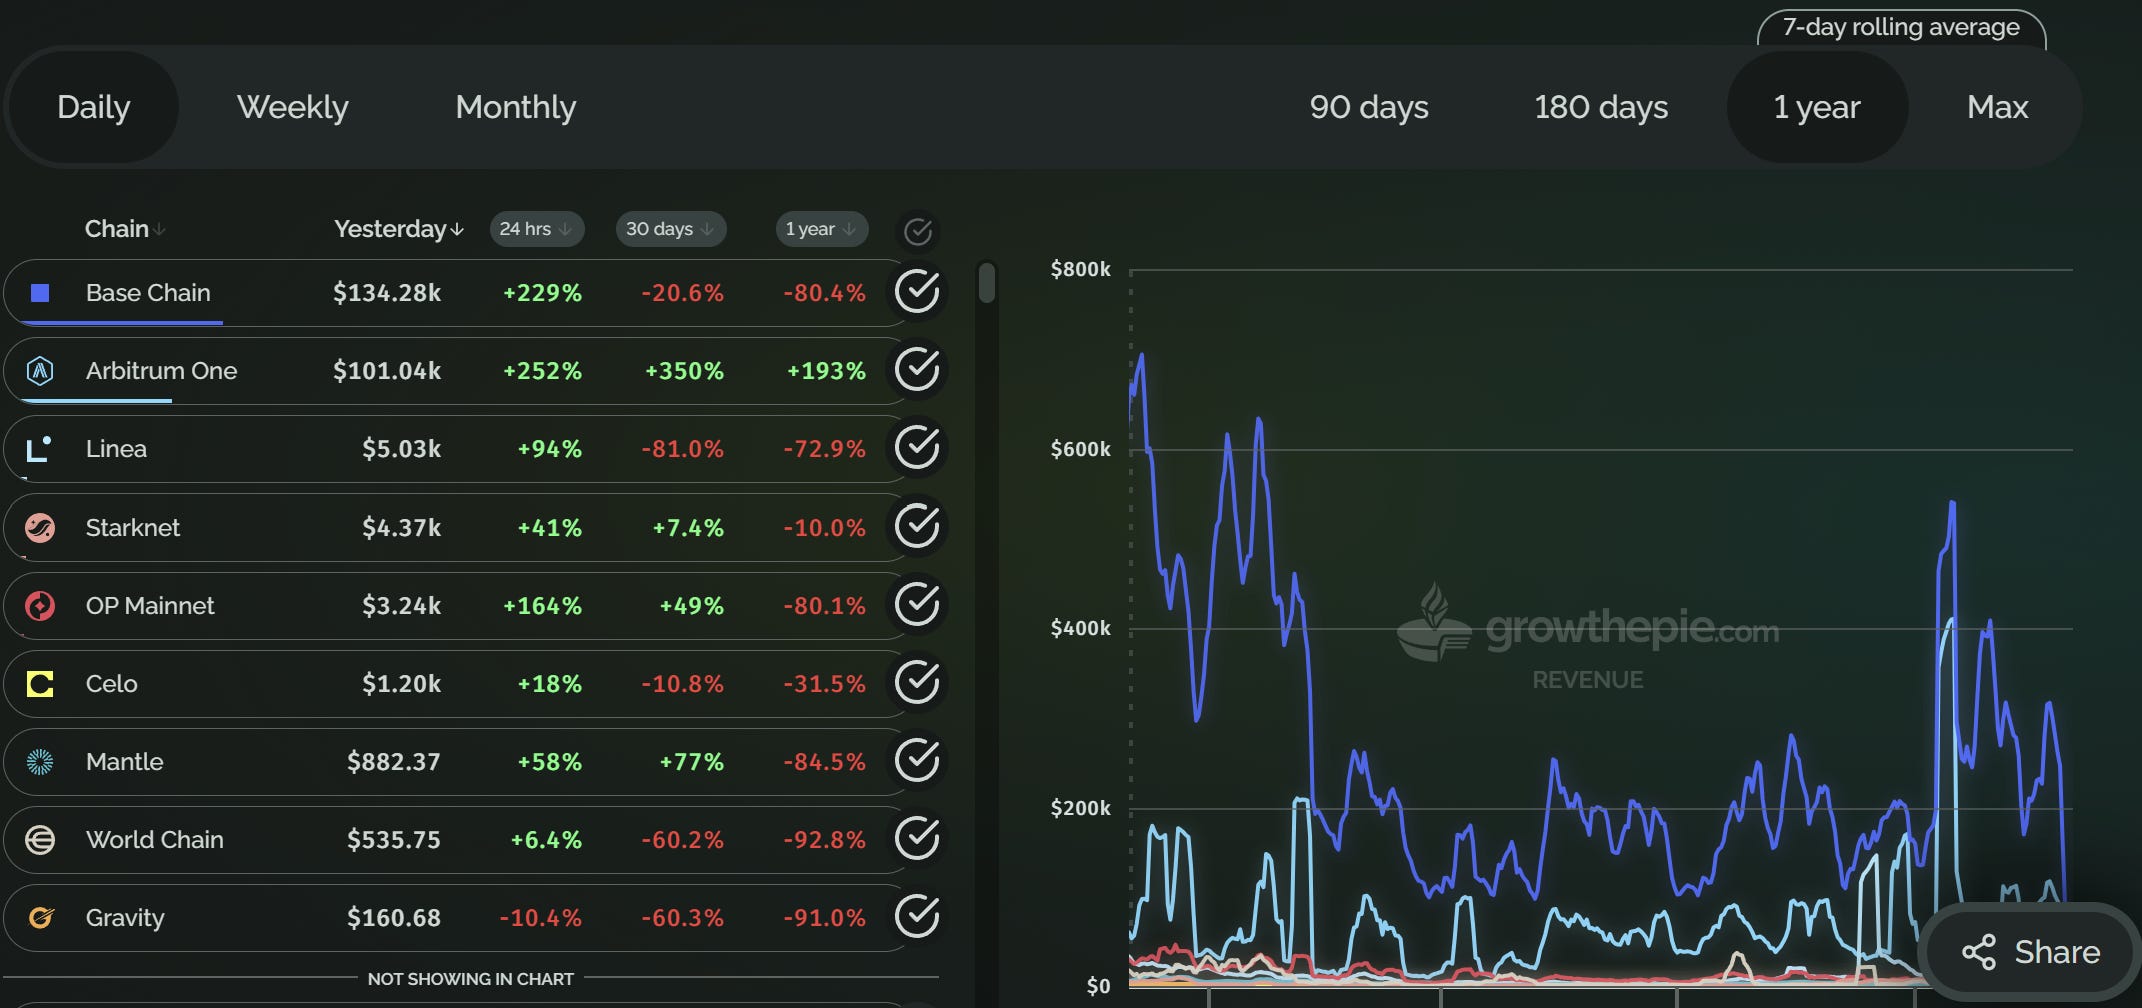Click the Arbitrum One chain logo icon
This screenshot has width=2142, height=1008.
(x=40, y=371)
